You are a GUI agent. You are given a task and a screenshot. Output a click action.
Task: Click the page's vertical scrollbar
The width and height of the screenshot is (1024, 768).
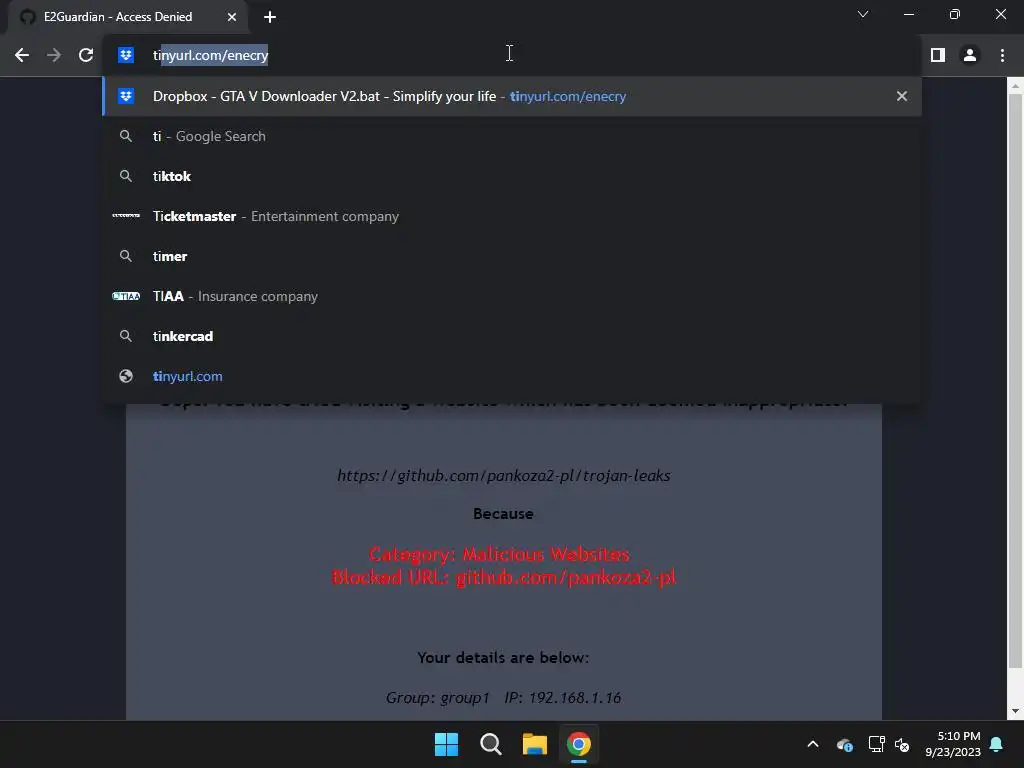pos(1015,381)
